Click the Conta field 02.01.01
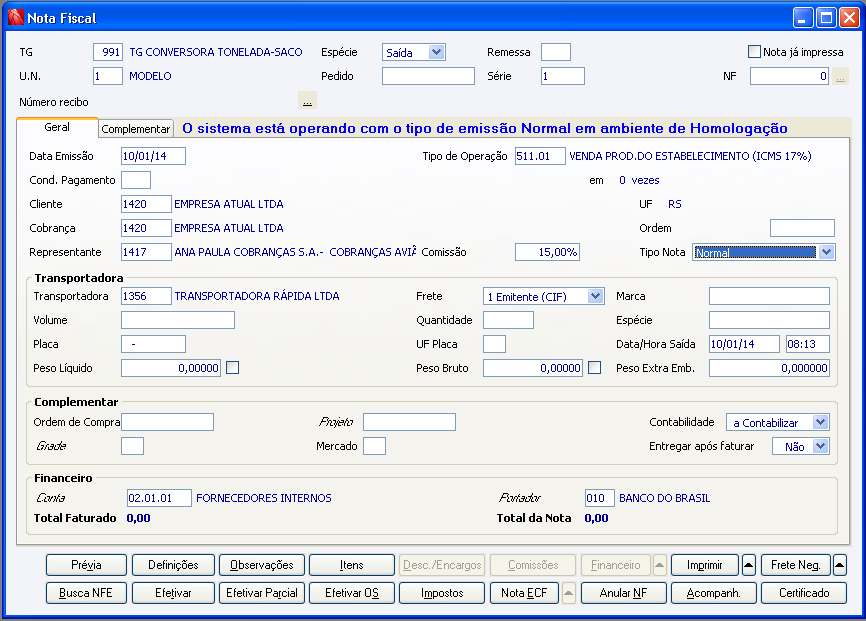 [159, 498]
